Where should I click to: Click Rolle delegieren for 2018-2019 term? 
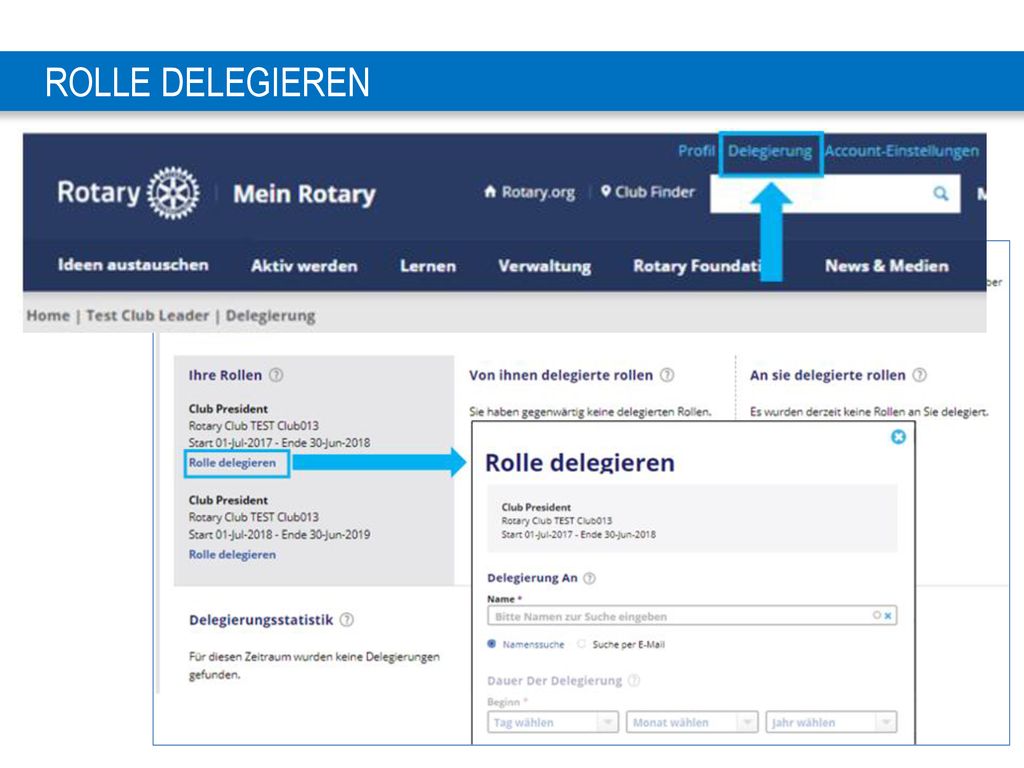click(232, 554)
